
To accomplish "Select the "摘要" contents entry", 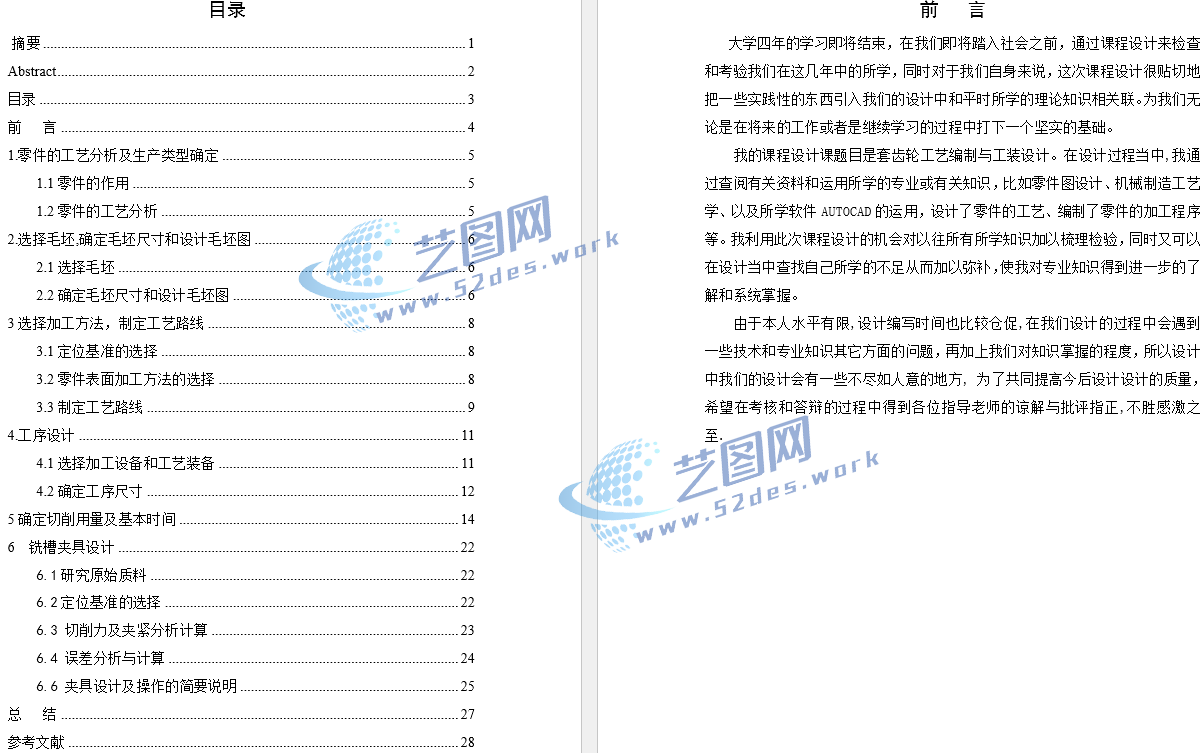I will tap(241, 44).
